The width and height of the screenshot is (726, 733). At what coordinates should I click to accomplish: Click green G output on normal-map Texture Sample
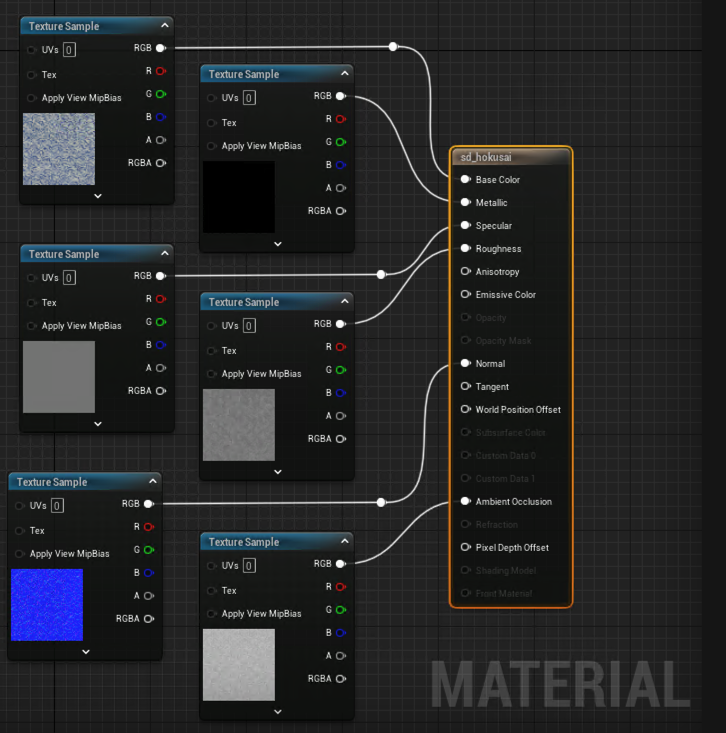149,550
